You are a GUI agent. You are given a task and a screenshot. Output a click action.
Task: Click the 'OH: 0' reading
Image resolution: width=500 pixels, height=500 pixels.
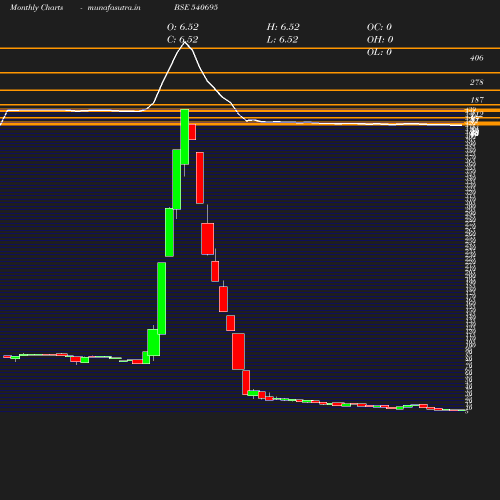[x=380, y=39]
